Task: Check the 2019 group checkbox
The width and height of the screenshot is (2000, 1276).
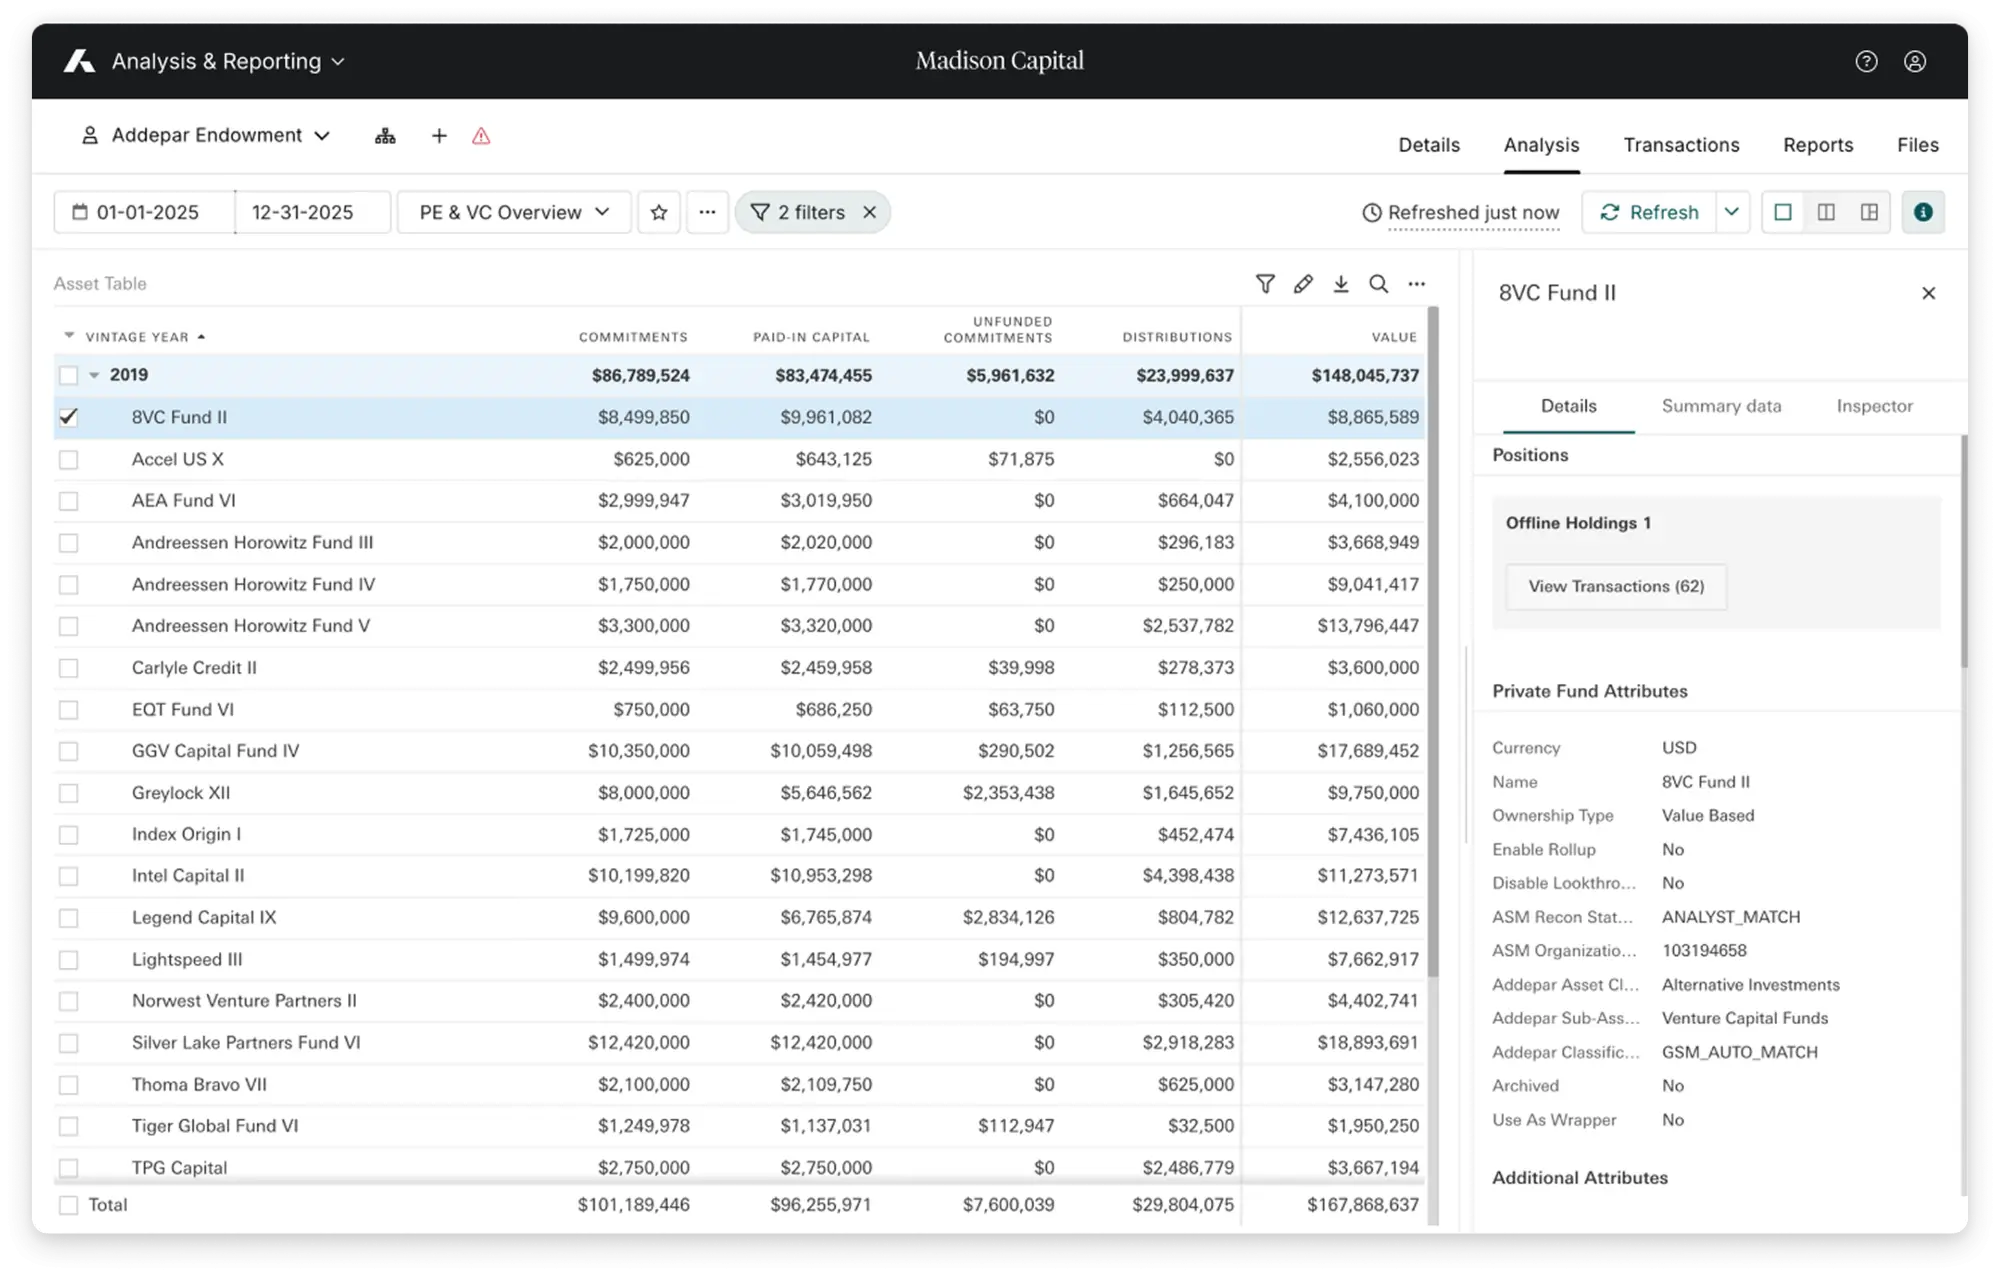Action: (68, 375)
